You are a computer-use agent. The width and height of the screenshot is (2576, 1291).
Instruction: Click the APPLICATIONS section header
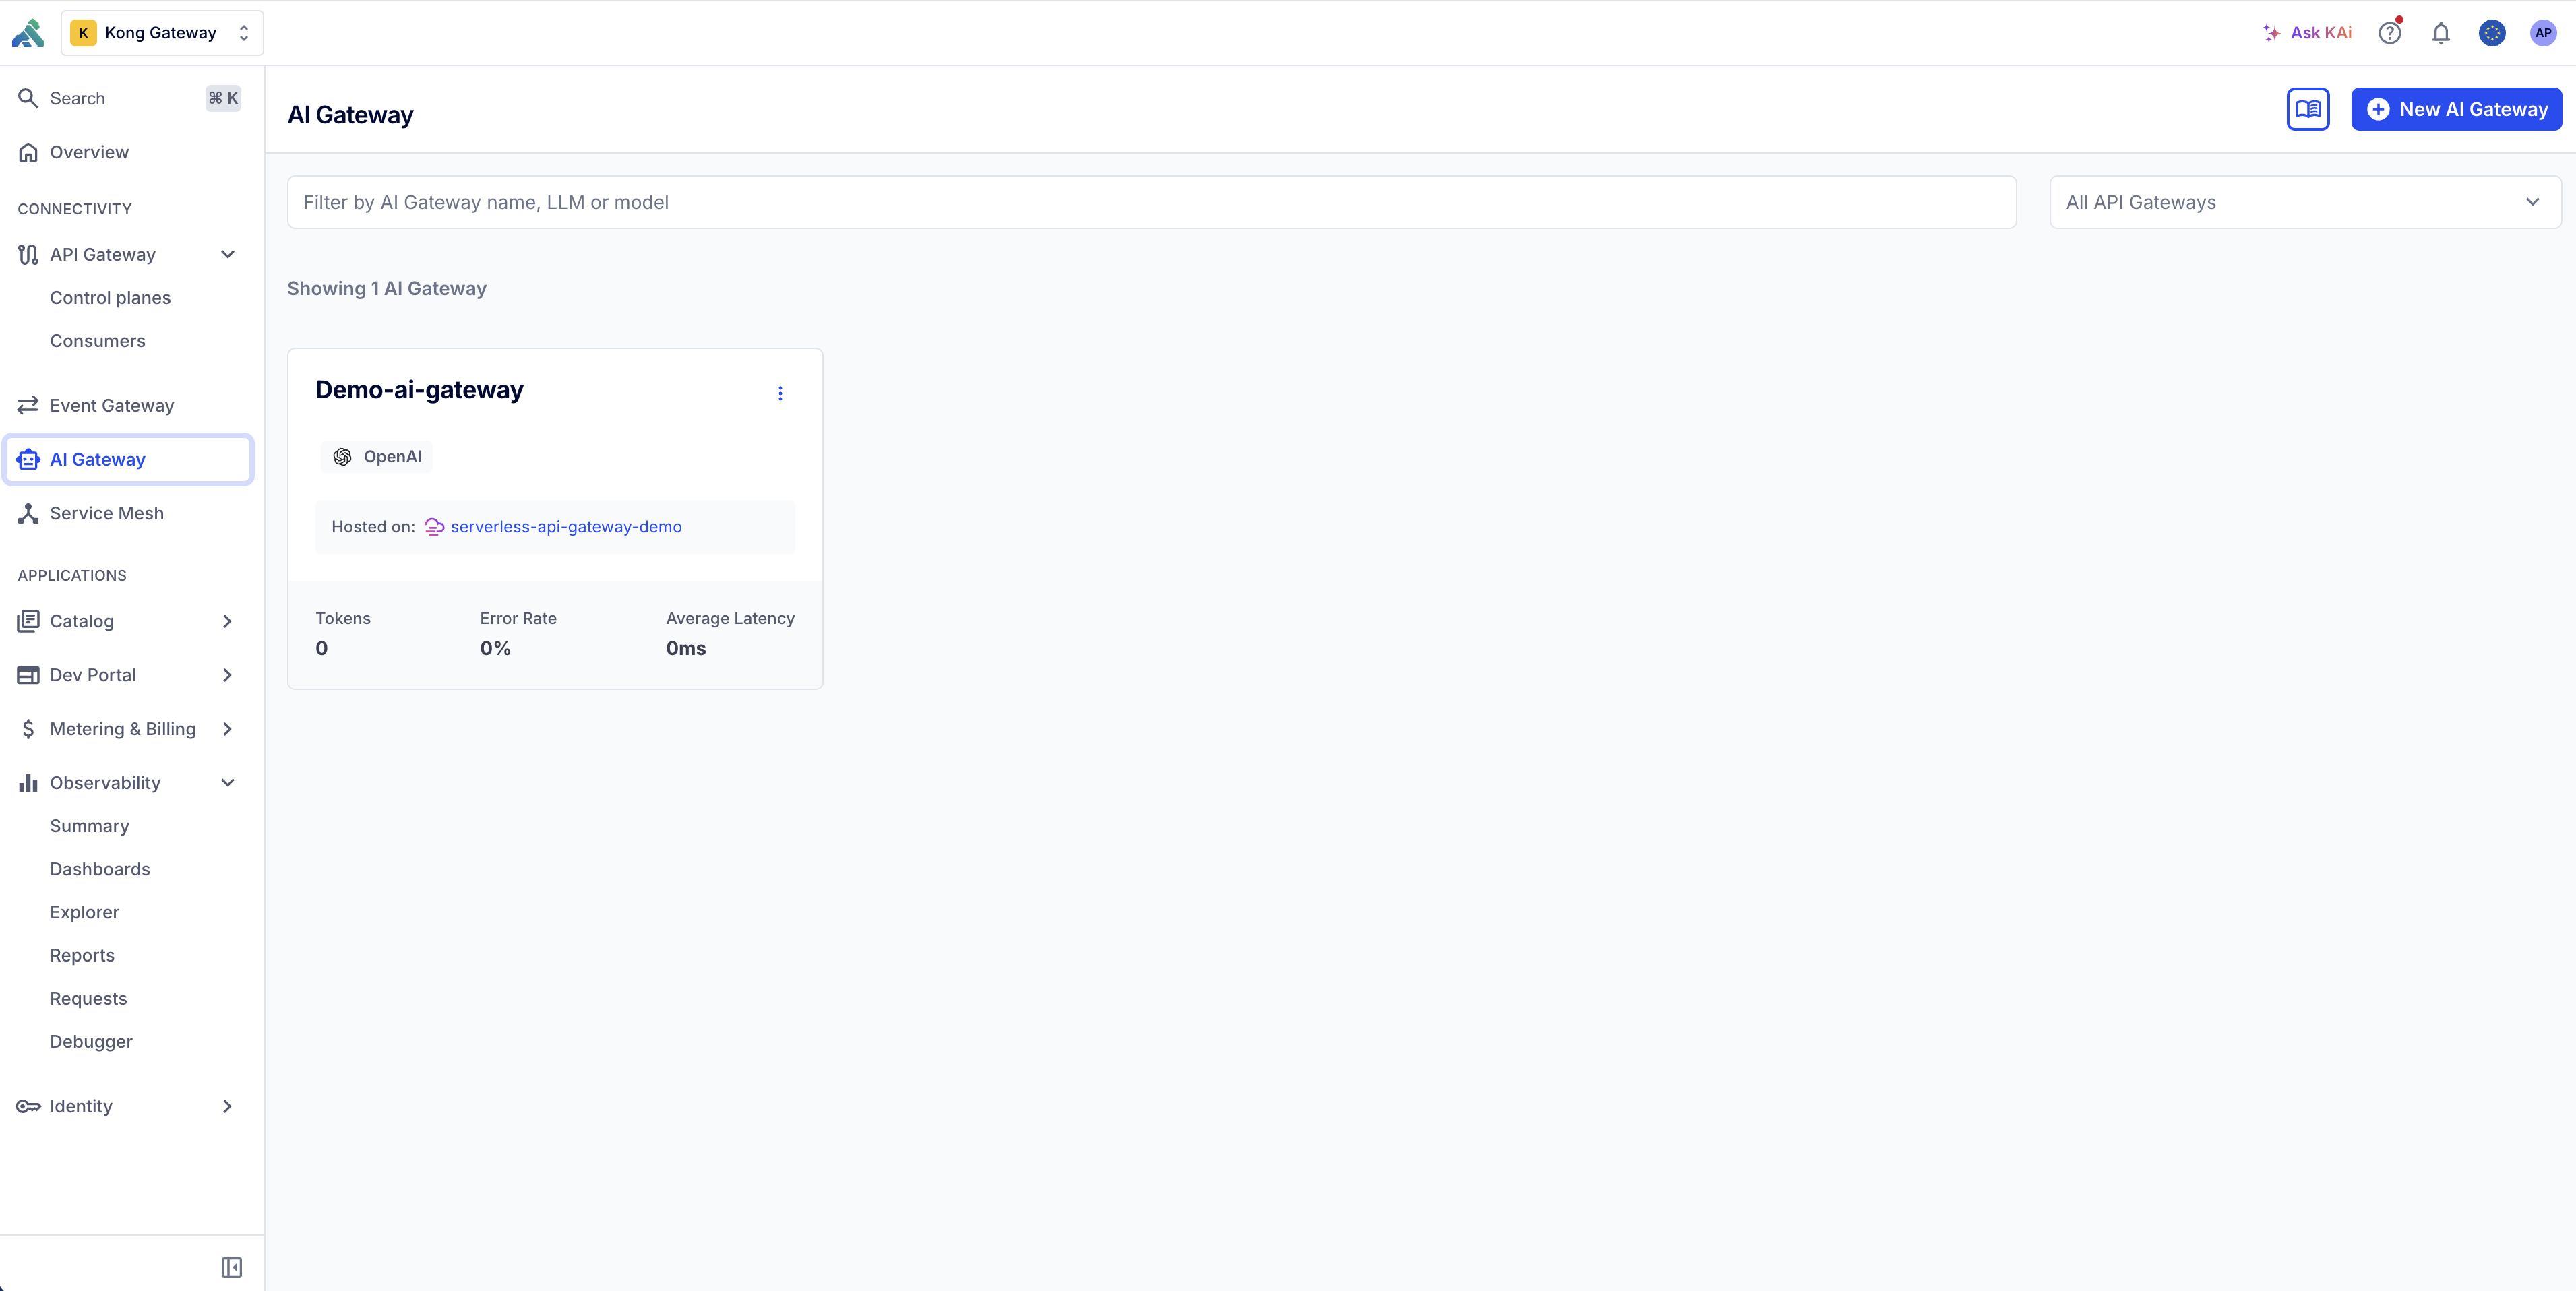coord(72,576)
